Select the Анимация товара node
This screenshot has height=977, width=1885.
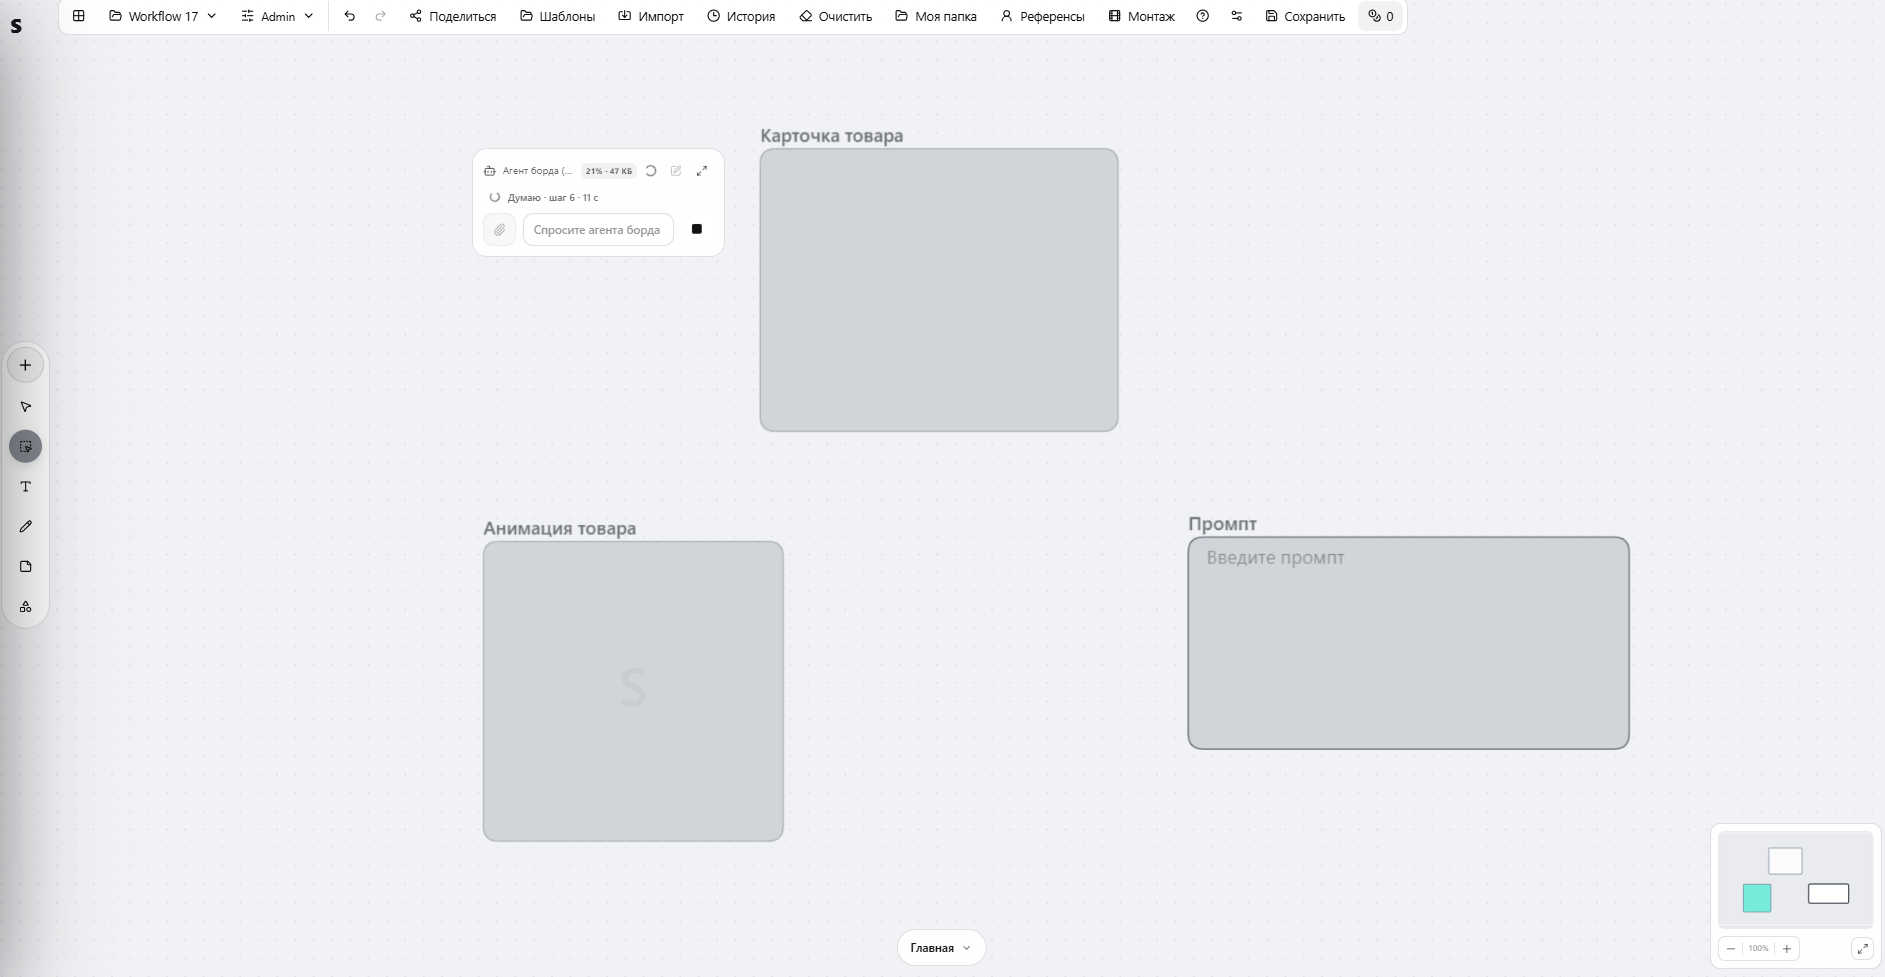(x=633, y=691)
